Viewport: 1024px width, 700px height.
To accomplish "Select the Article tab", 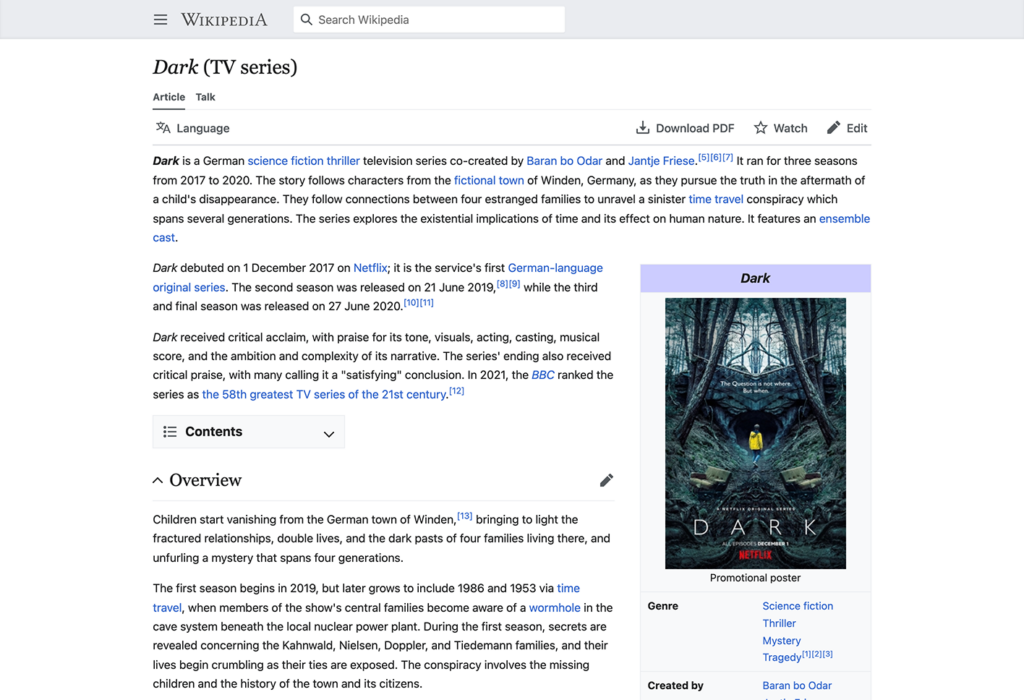I will pos(168,97).
